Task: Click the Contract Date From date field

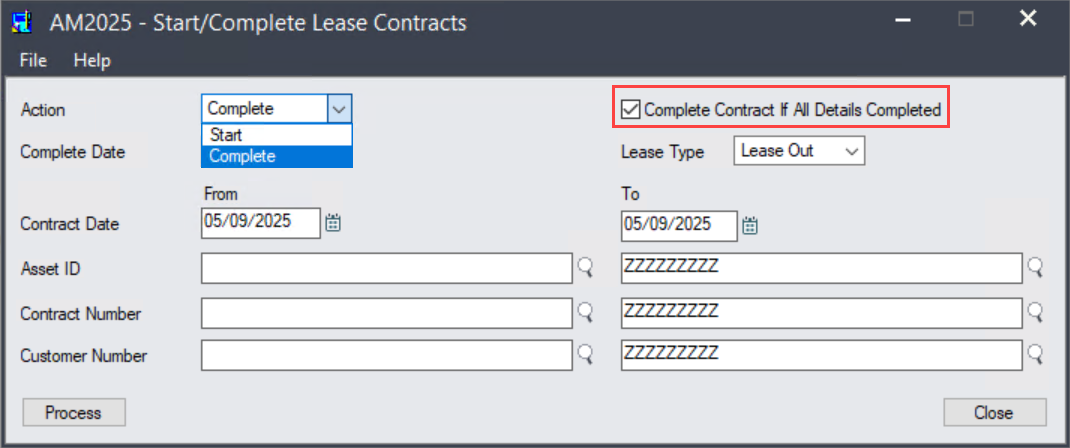Action: (261, 223)
